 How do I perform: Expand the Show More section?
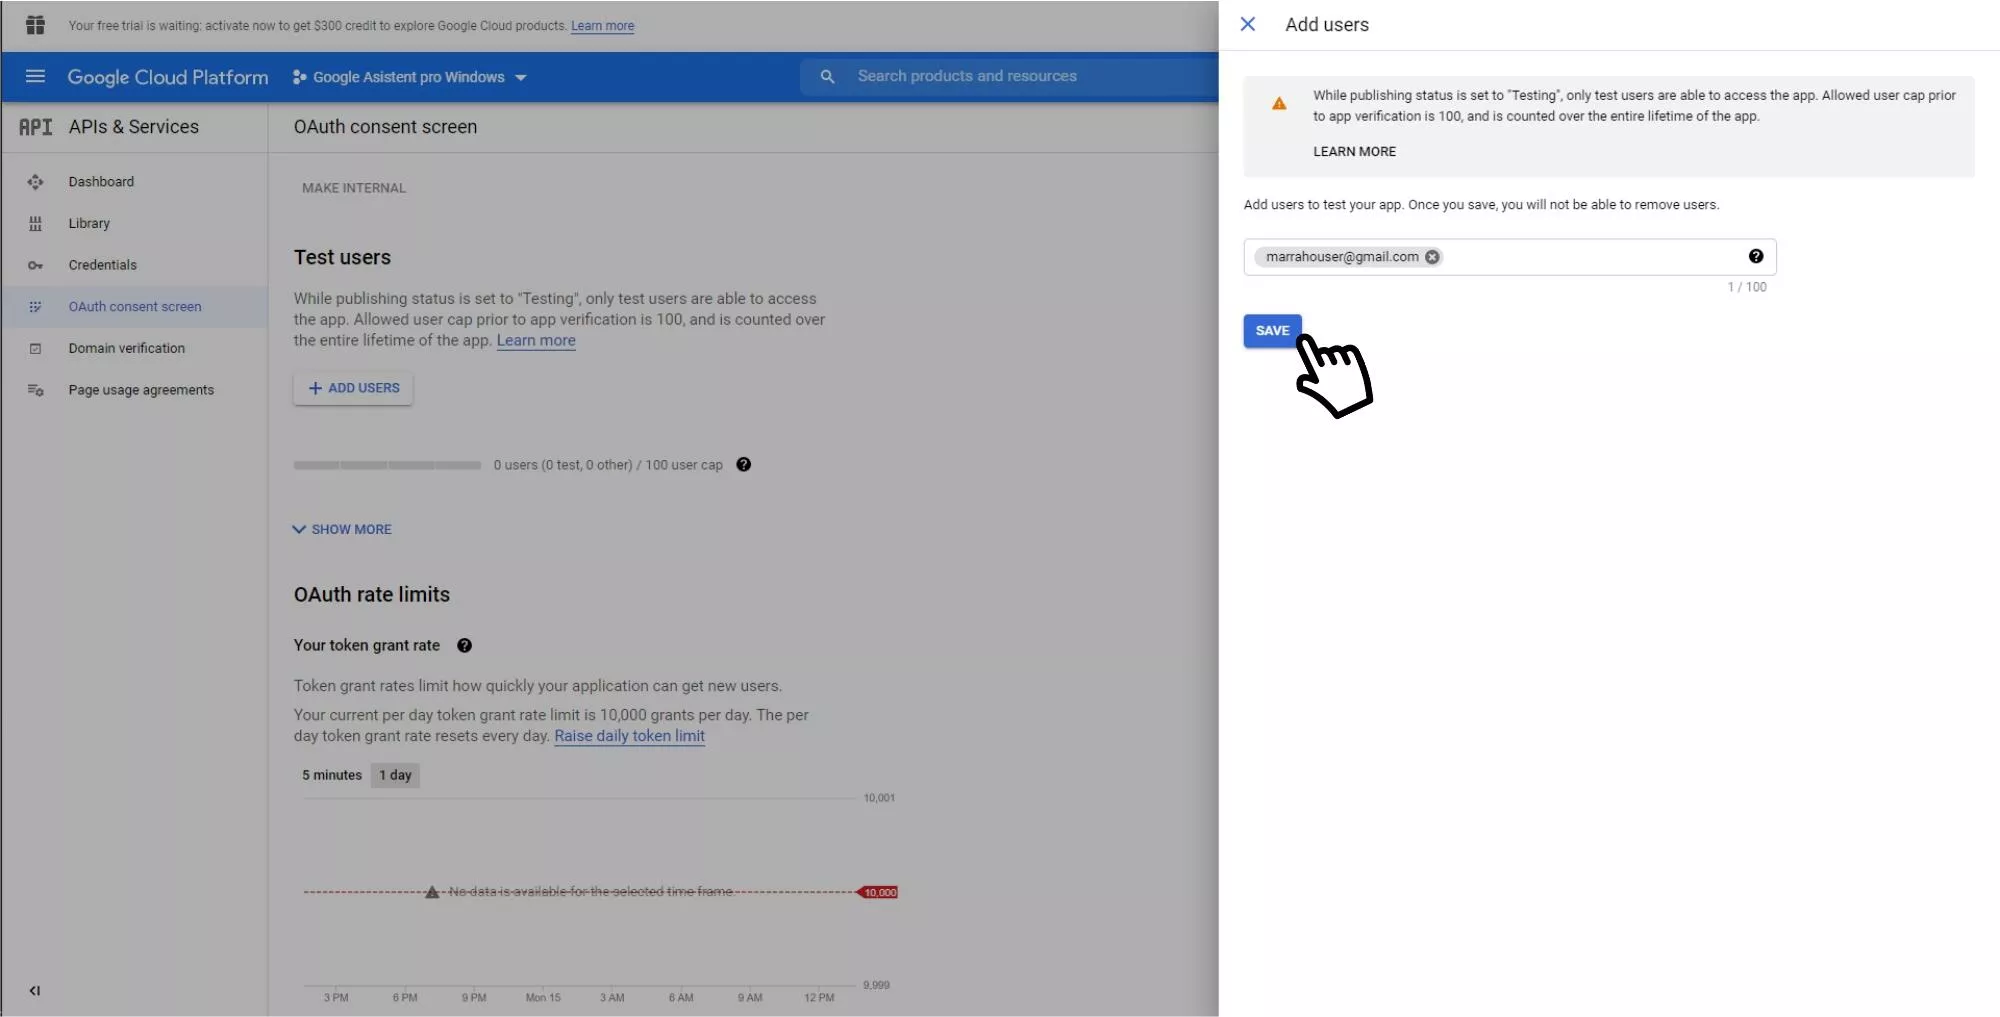[x=342, y=529]
